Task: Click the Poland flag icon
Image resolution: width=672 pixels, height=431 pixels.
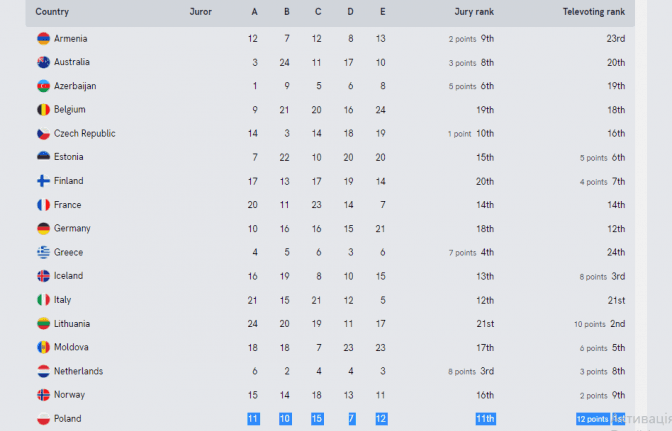Action: pyautogui.click(x=43, y=419)
